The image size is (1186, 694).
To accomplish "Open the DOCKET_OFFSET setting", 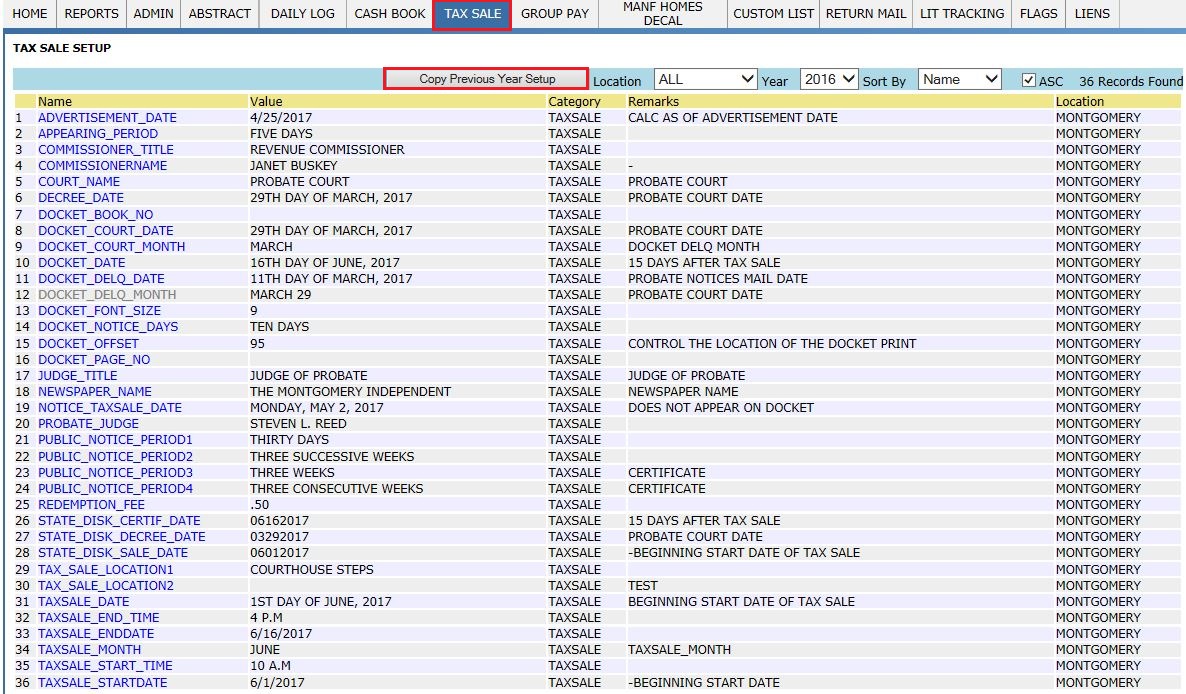I will tap(88, 344).
